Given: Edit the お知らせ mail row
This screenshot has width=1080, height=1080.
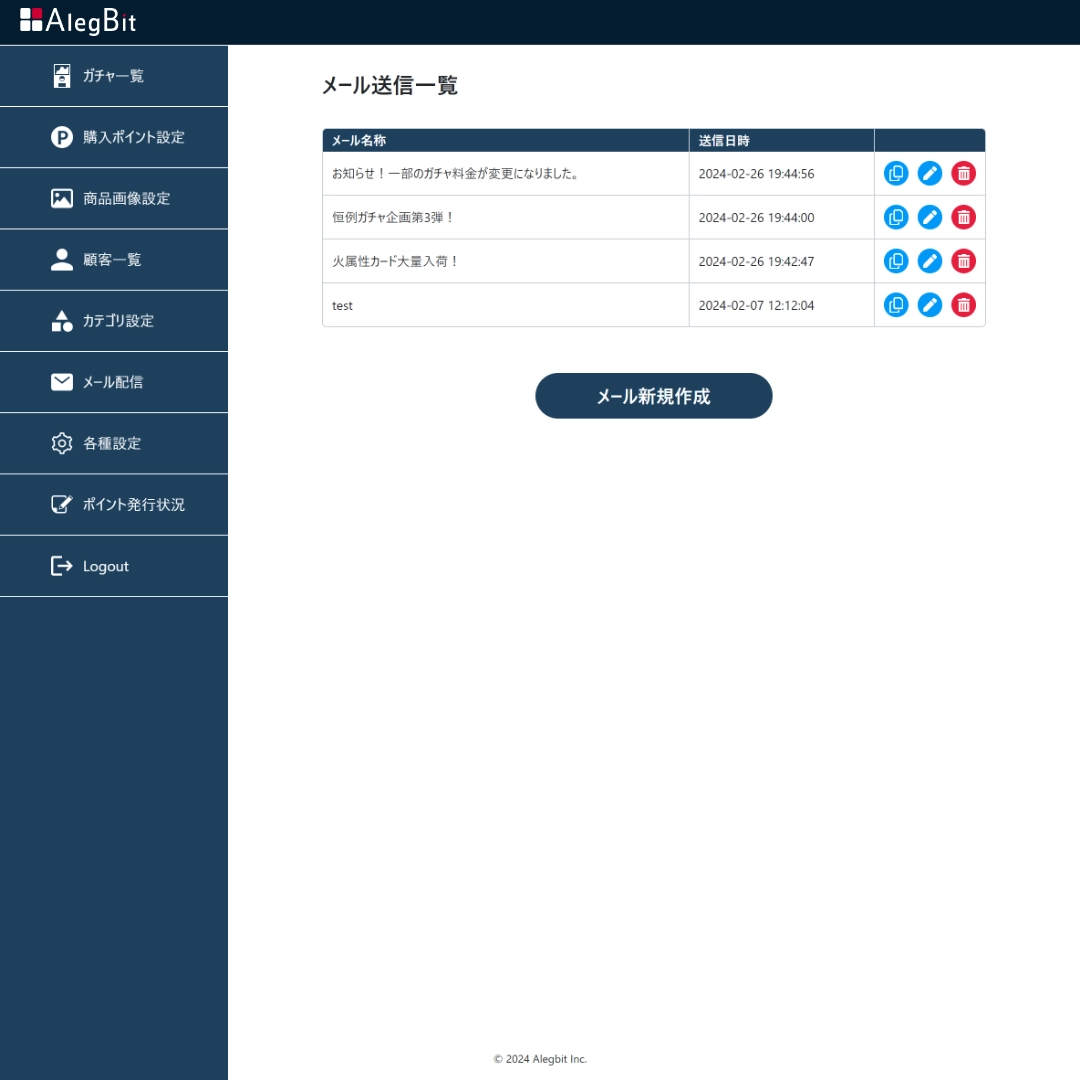Looking at the screenshot, I should [929, 174].
